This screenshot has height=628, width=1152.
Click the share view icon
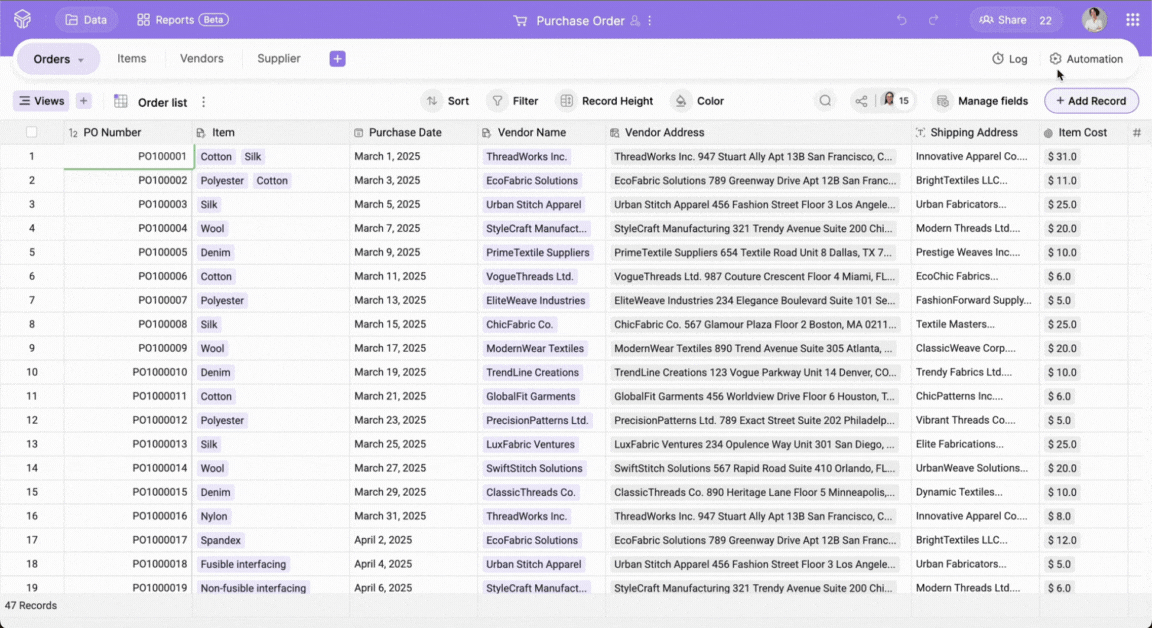coord(860,101)
